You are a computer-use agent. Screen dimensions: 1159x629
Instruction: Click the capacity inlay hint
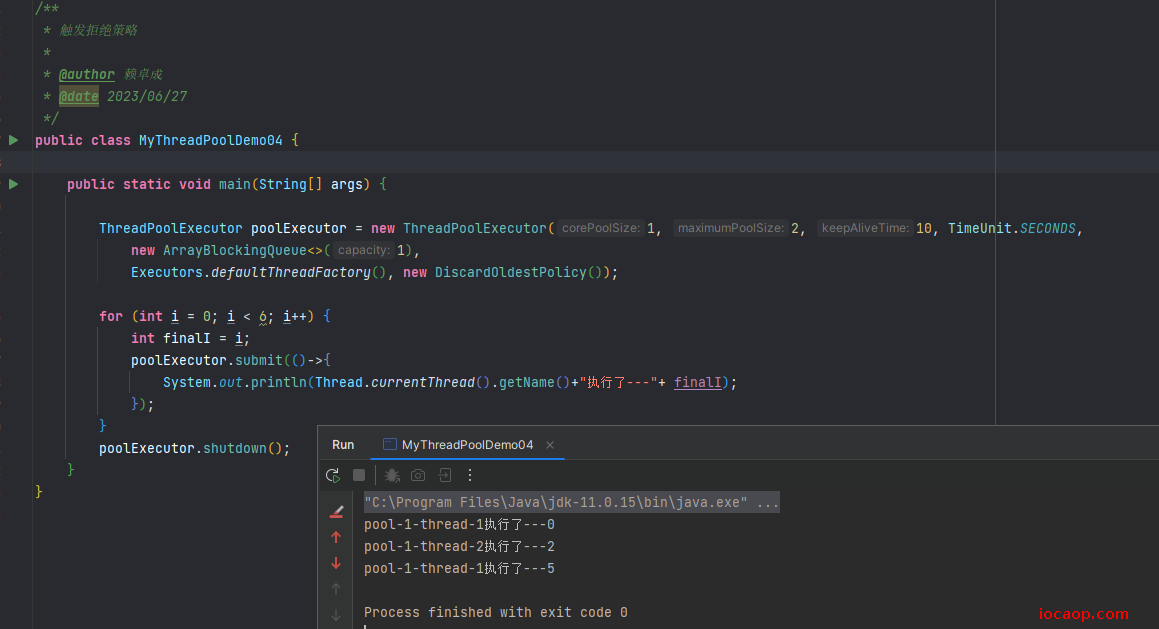364,251
